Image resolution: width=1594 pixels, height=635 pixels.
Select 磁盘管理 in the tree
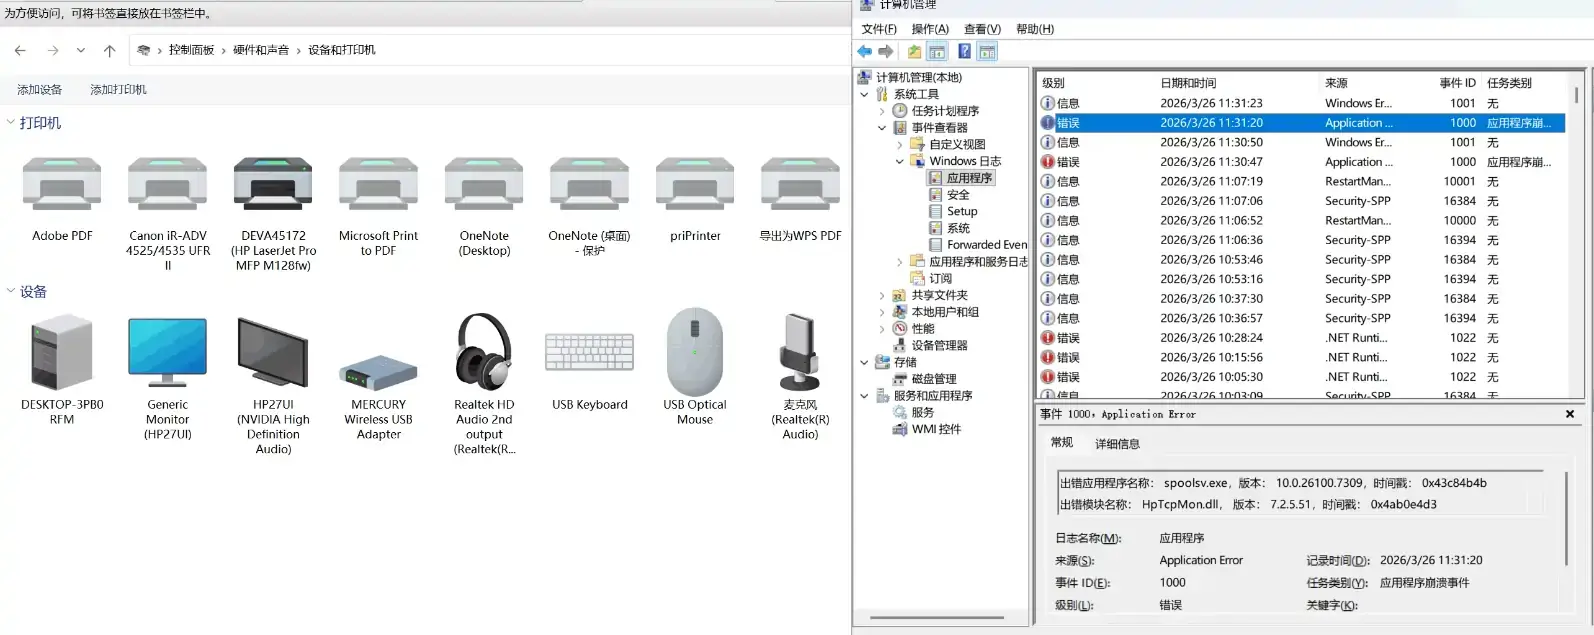[x=934, y=379]
